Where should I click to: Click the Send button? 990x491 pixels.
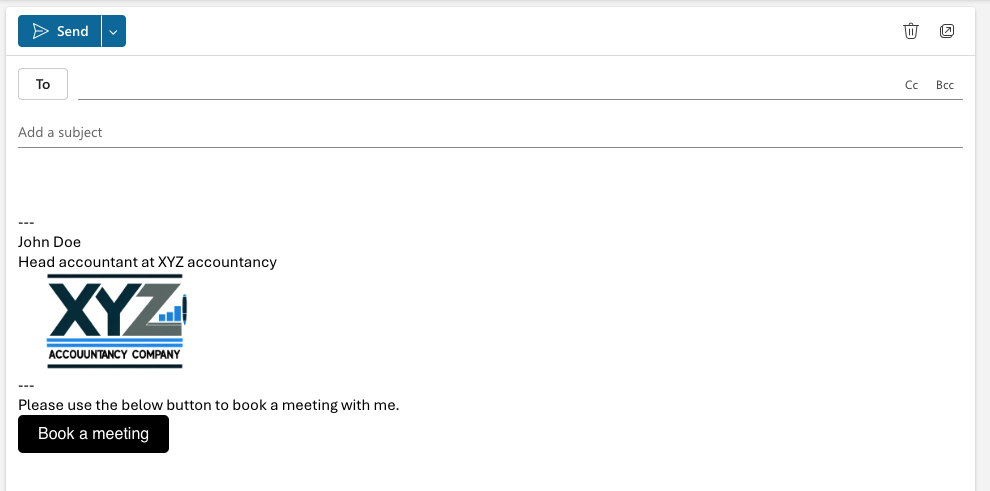[x=59, y=31]
